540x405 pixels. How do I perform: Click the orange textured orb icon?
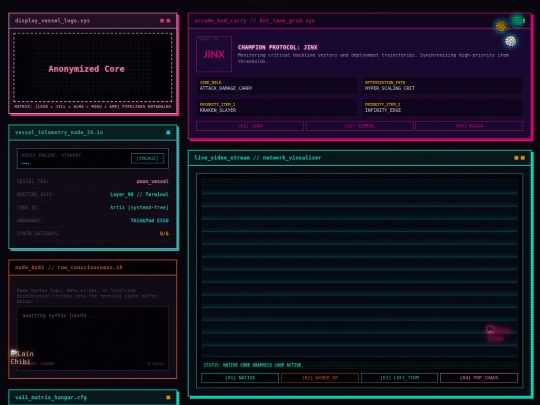[501, 26]
